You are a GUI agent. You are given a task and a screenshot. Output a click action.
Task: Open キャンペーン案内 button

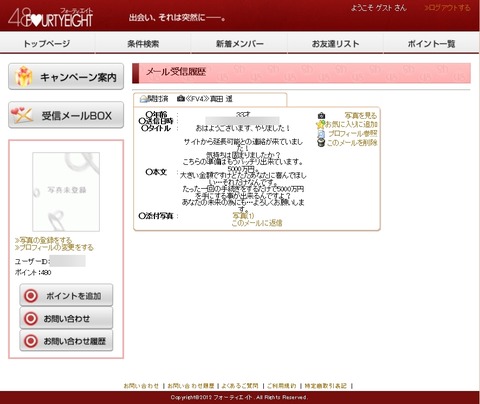pyautogui.click(x=66, y=77)
